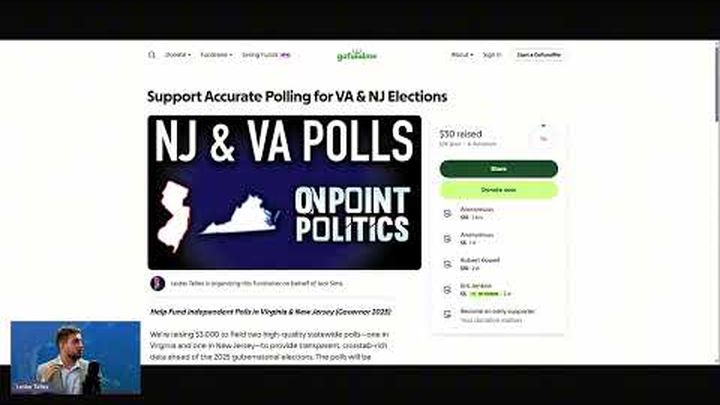Expand the Donate dropdown in the header
The image size is (720, 405).
click(178, 55)
